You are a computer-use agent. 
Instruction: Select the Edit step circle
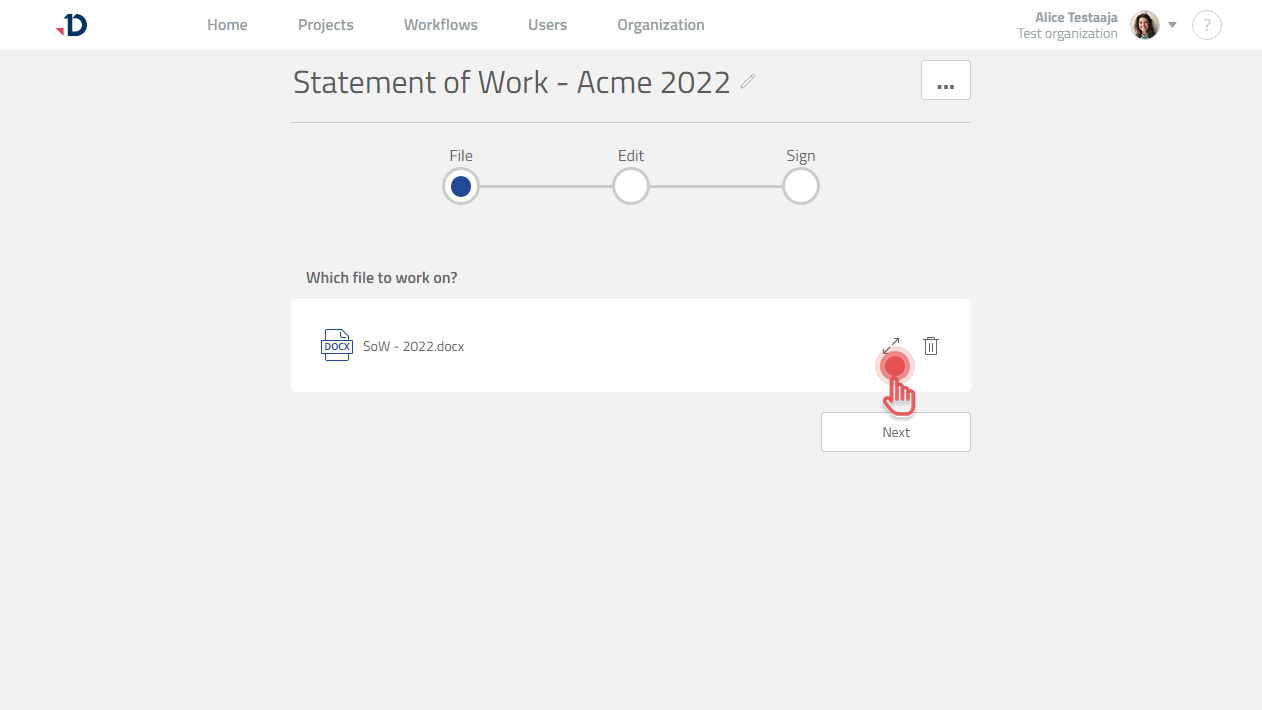[631, 186]
